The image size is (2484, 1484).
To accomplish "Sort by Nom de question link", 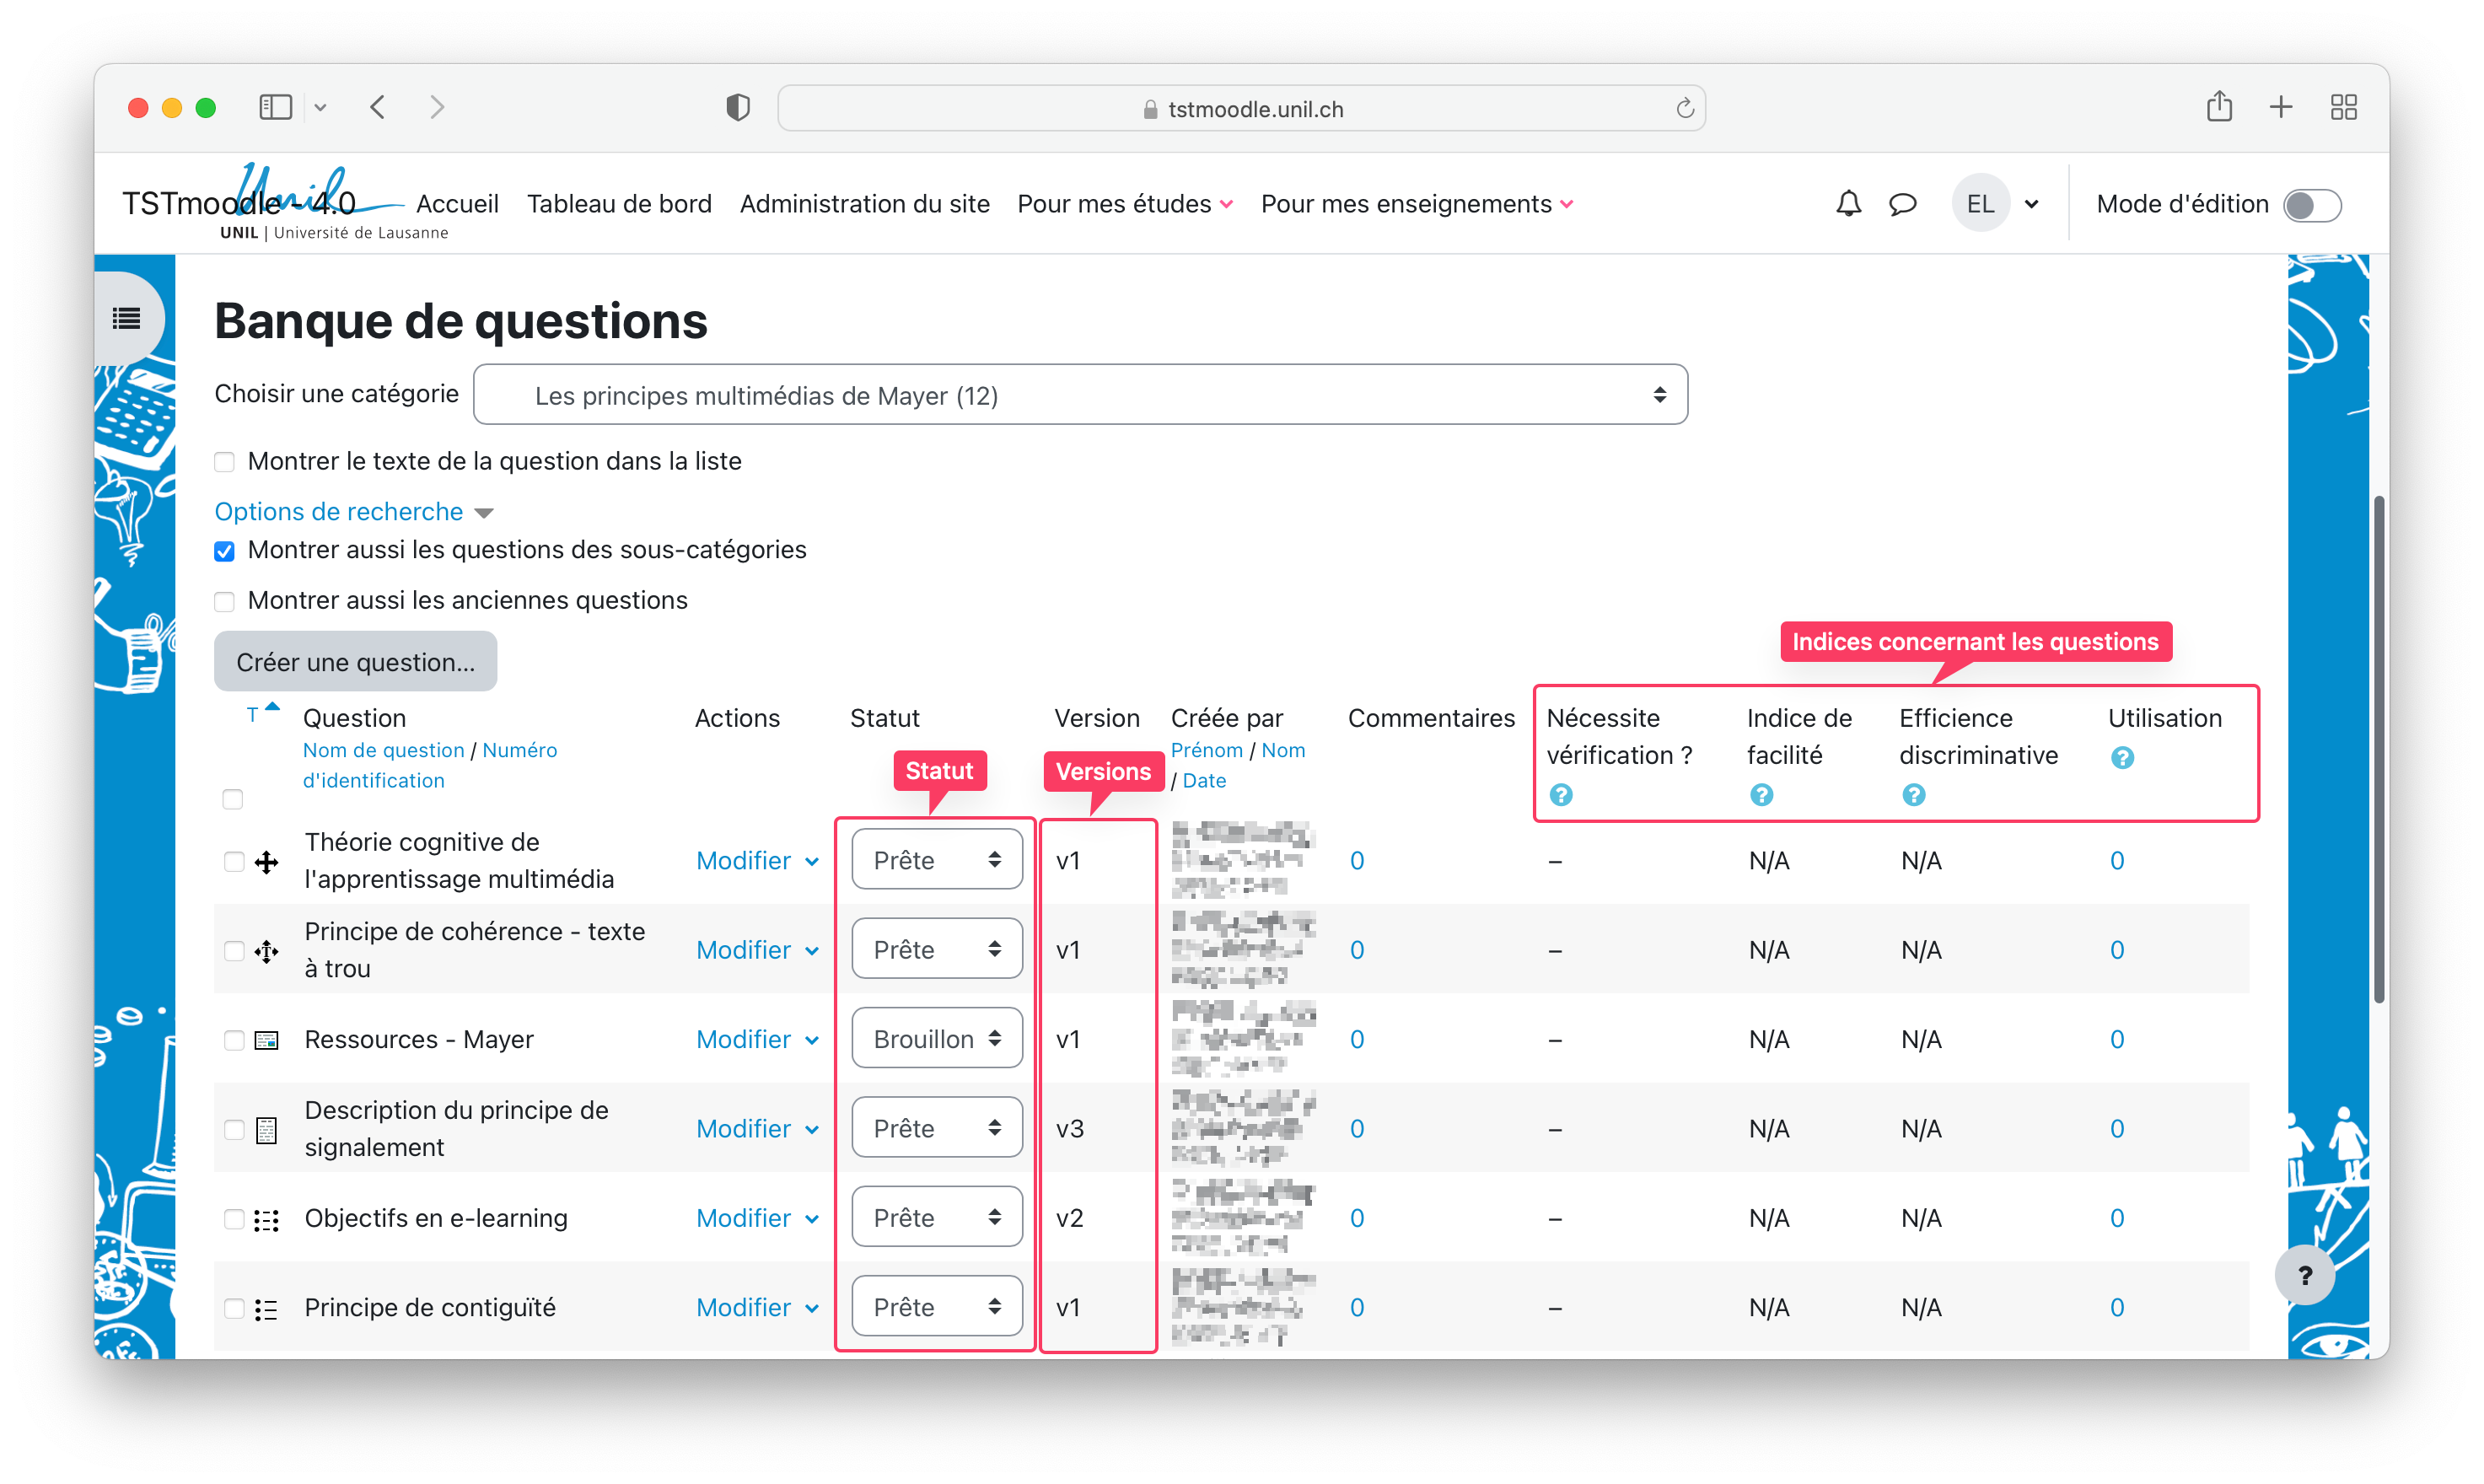I will click(x=383, y=750).
